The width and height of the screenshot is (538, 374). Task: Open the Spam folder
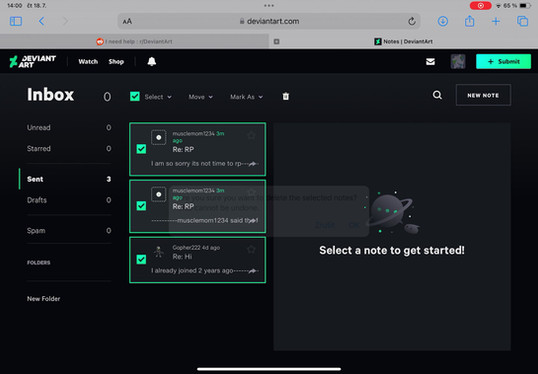[x=69, y=231]
